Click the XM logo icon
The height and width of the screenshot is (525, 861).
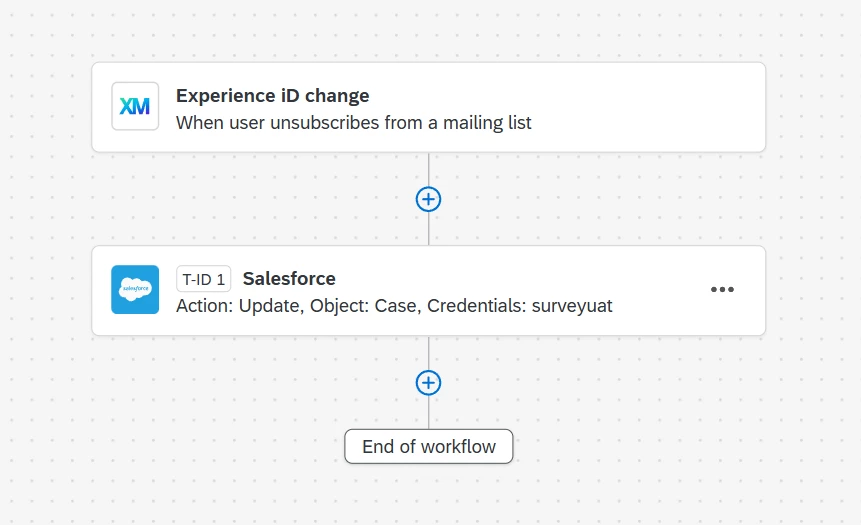(135, 107)
